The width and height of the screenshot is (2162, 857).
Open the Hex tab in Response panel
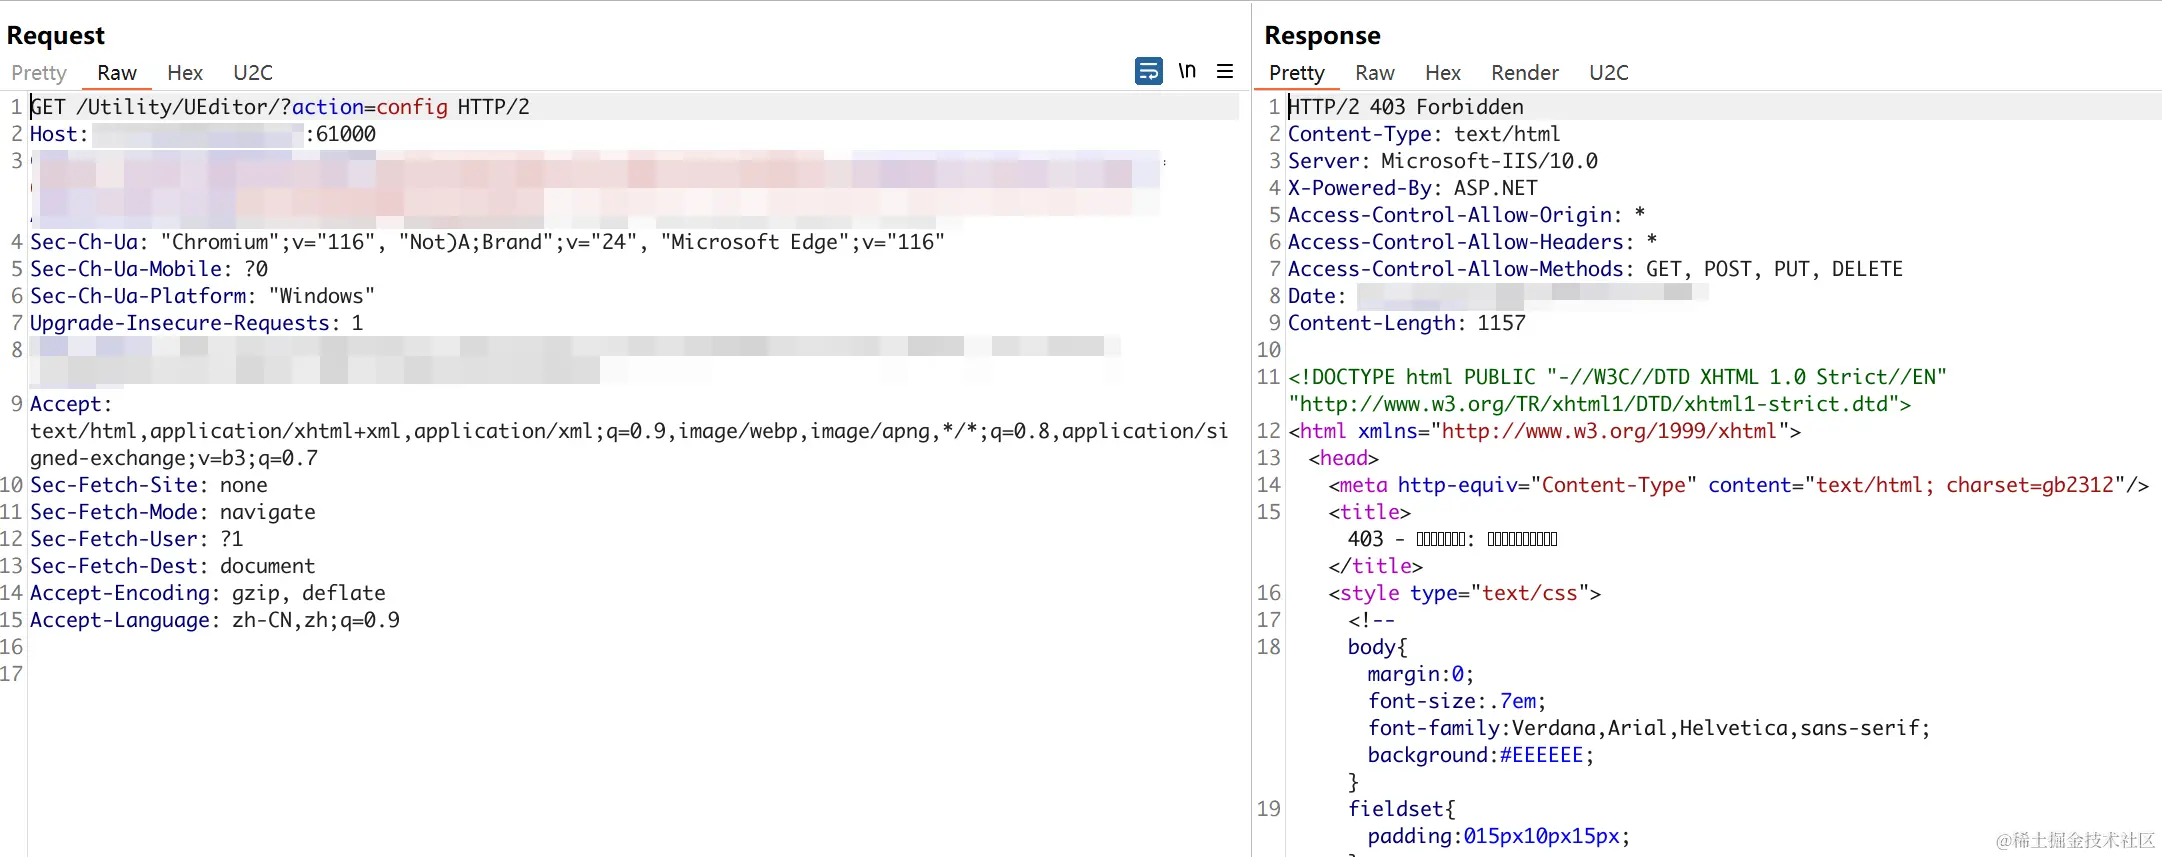tap(1443, 73)
